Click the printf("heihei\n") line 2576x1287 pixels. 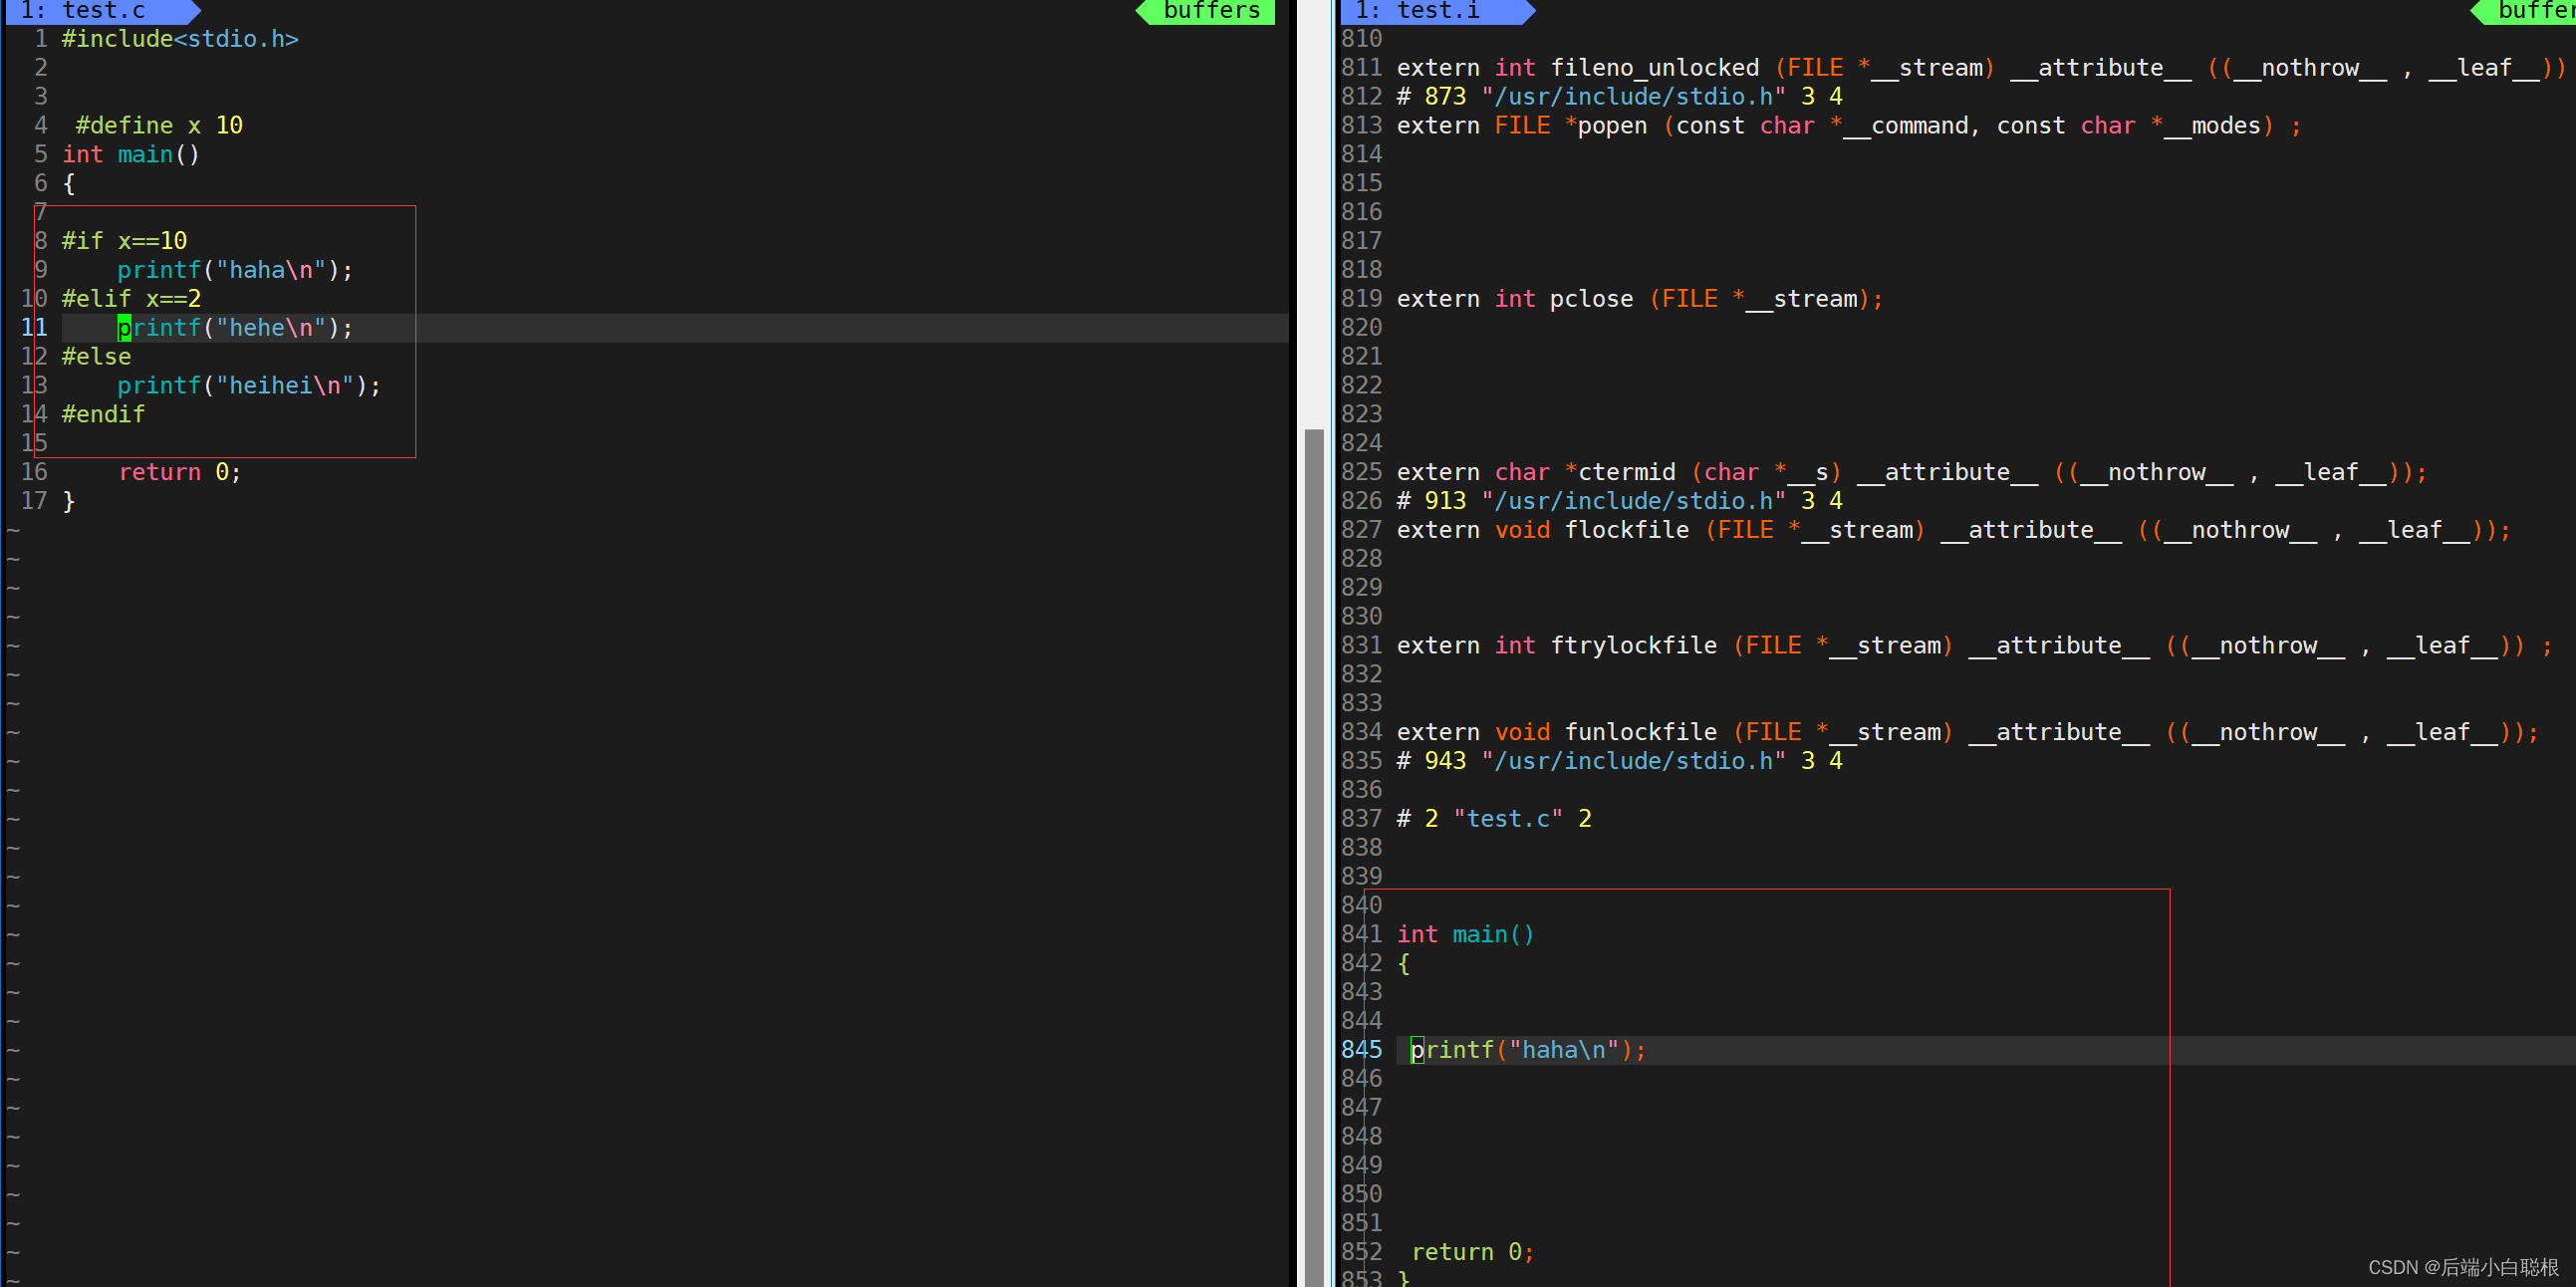click(249, 386)
